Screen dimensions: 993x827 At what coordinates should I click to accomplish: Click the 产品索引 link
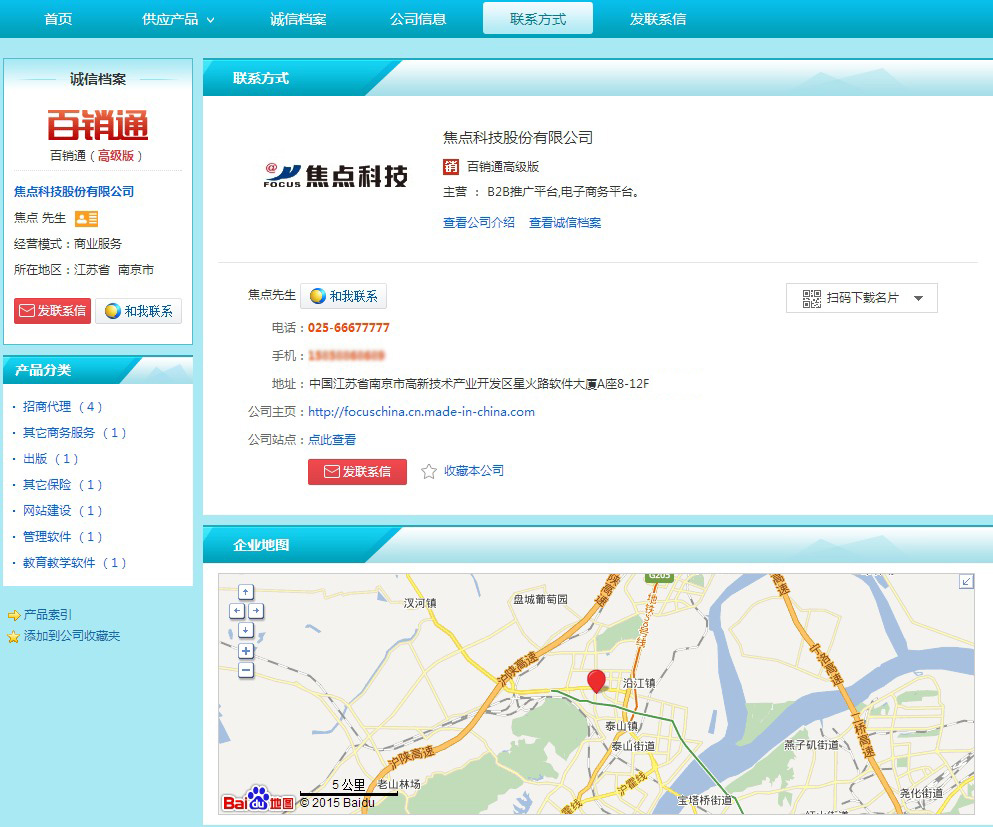[47, 615]
